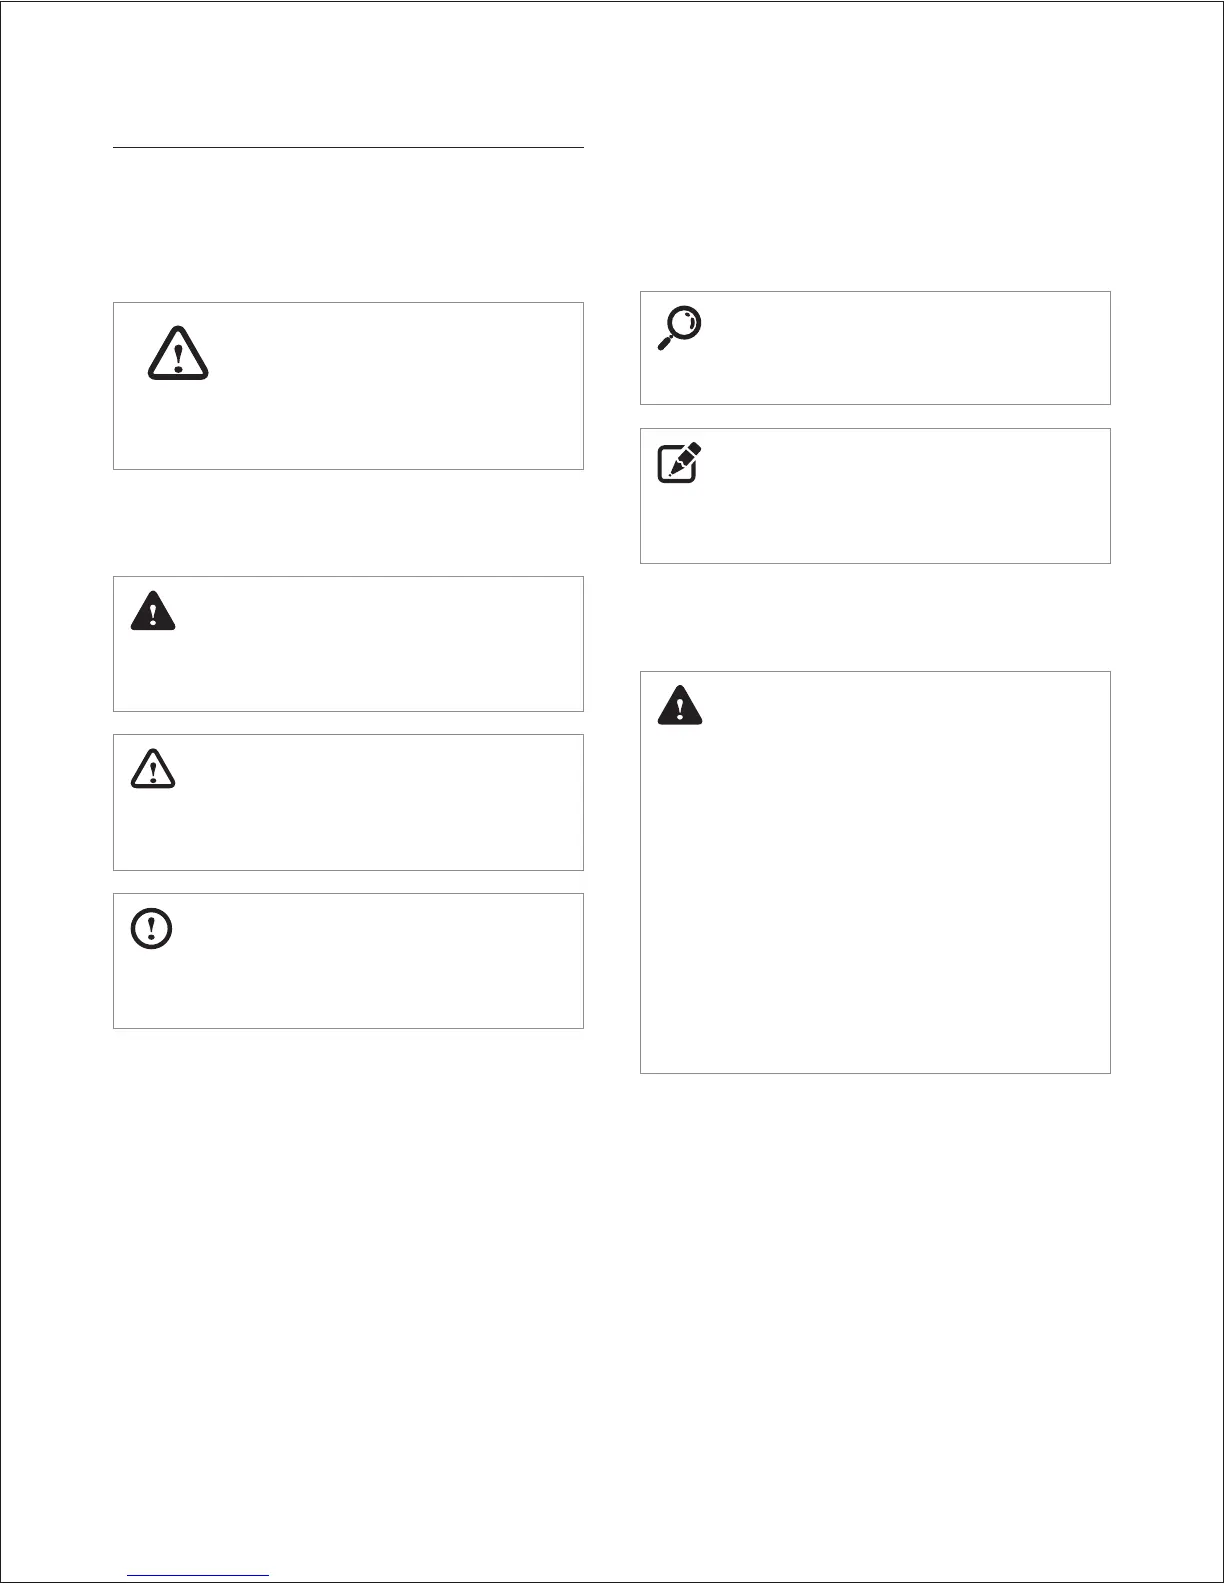The height and width of the screenshot is (1584, 1224).
Task: Click the small outlined warning triangle icon
Action: pos(153,768)
